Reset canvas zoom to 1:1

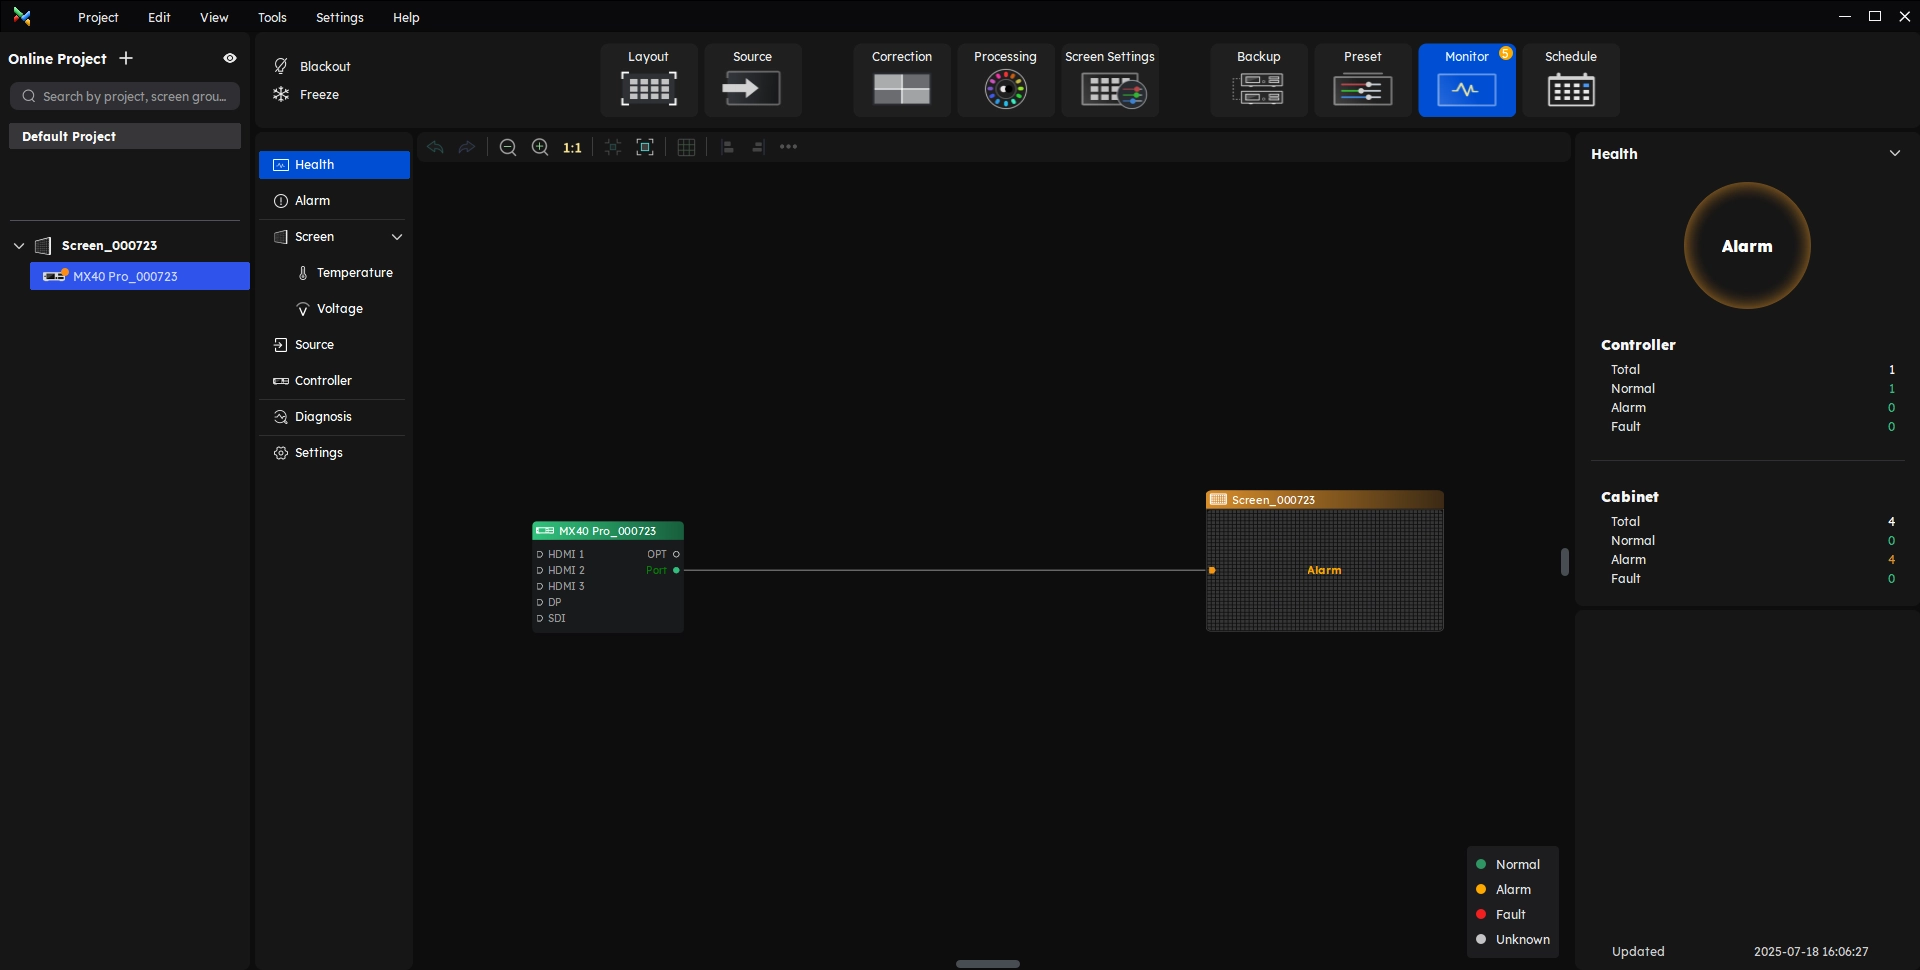[x=572, y=148]
